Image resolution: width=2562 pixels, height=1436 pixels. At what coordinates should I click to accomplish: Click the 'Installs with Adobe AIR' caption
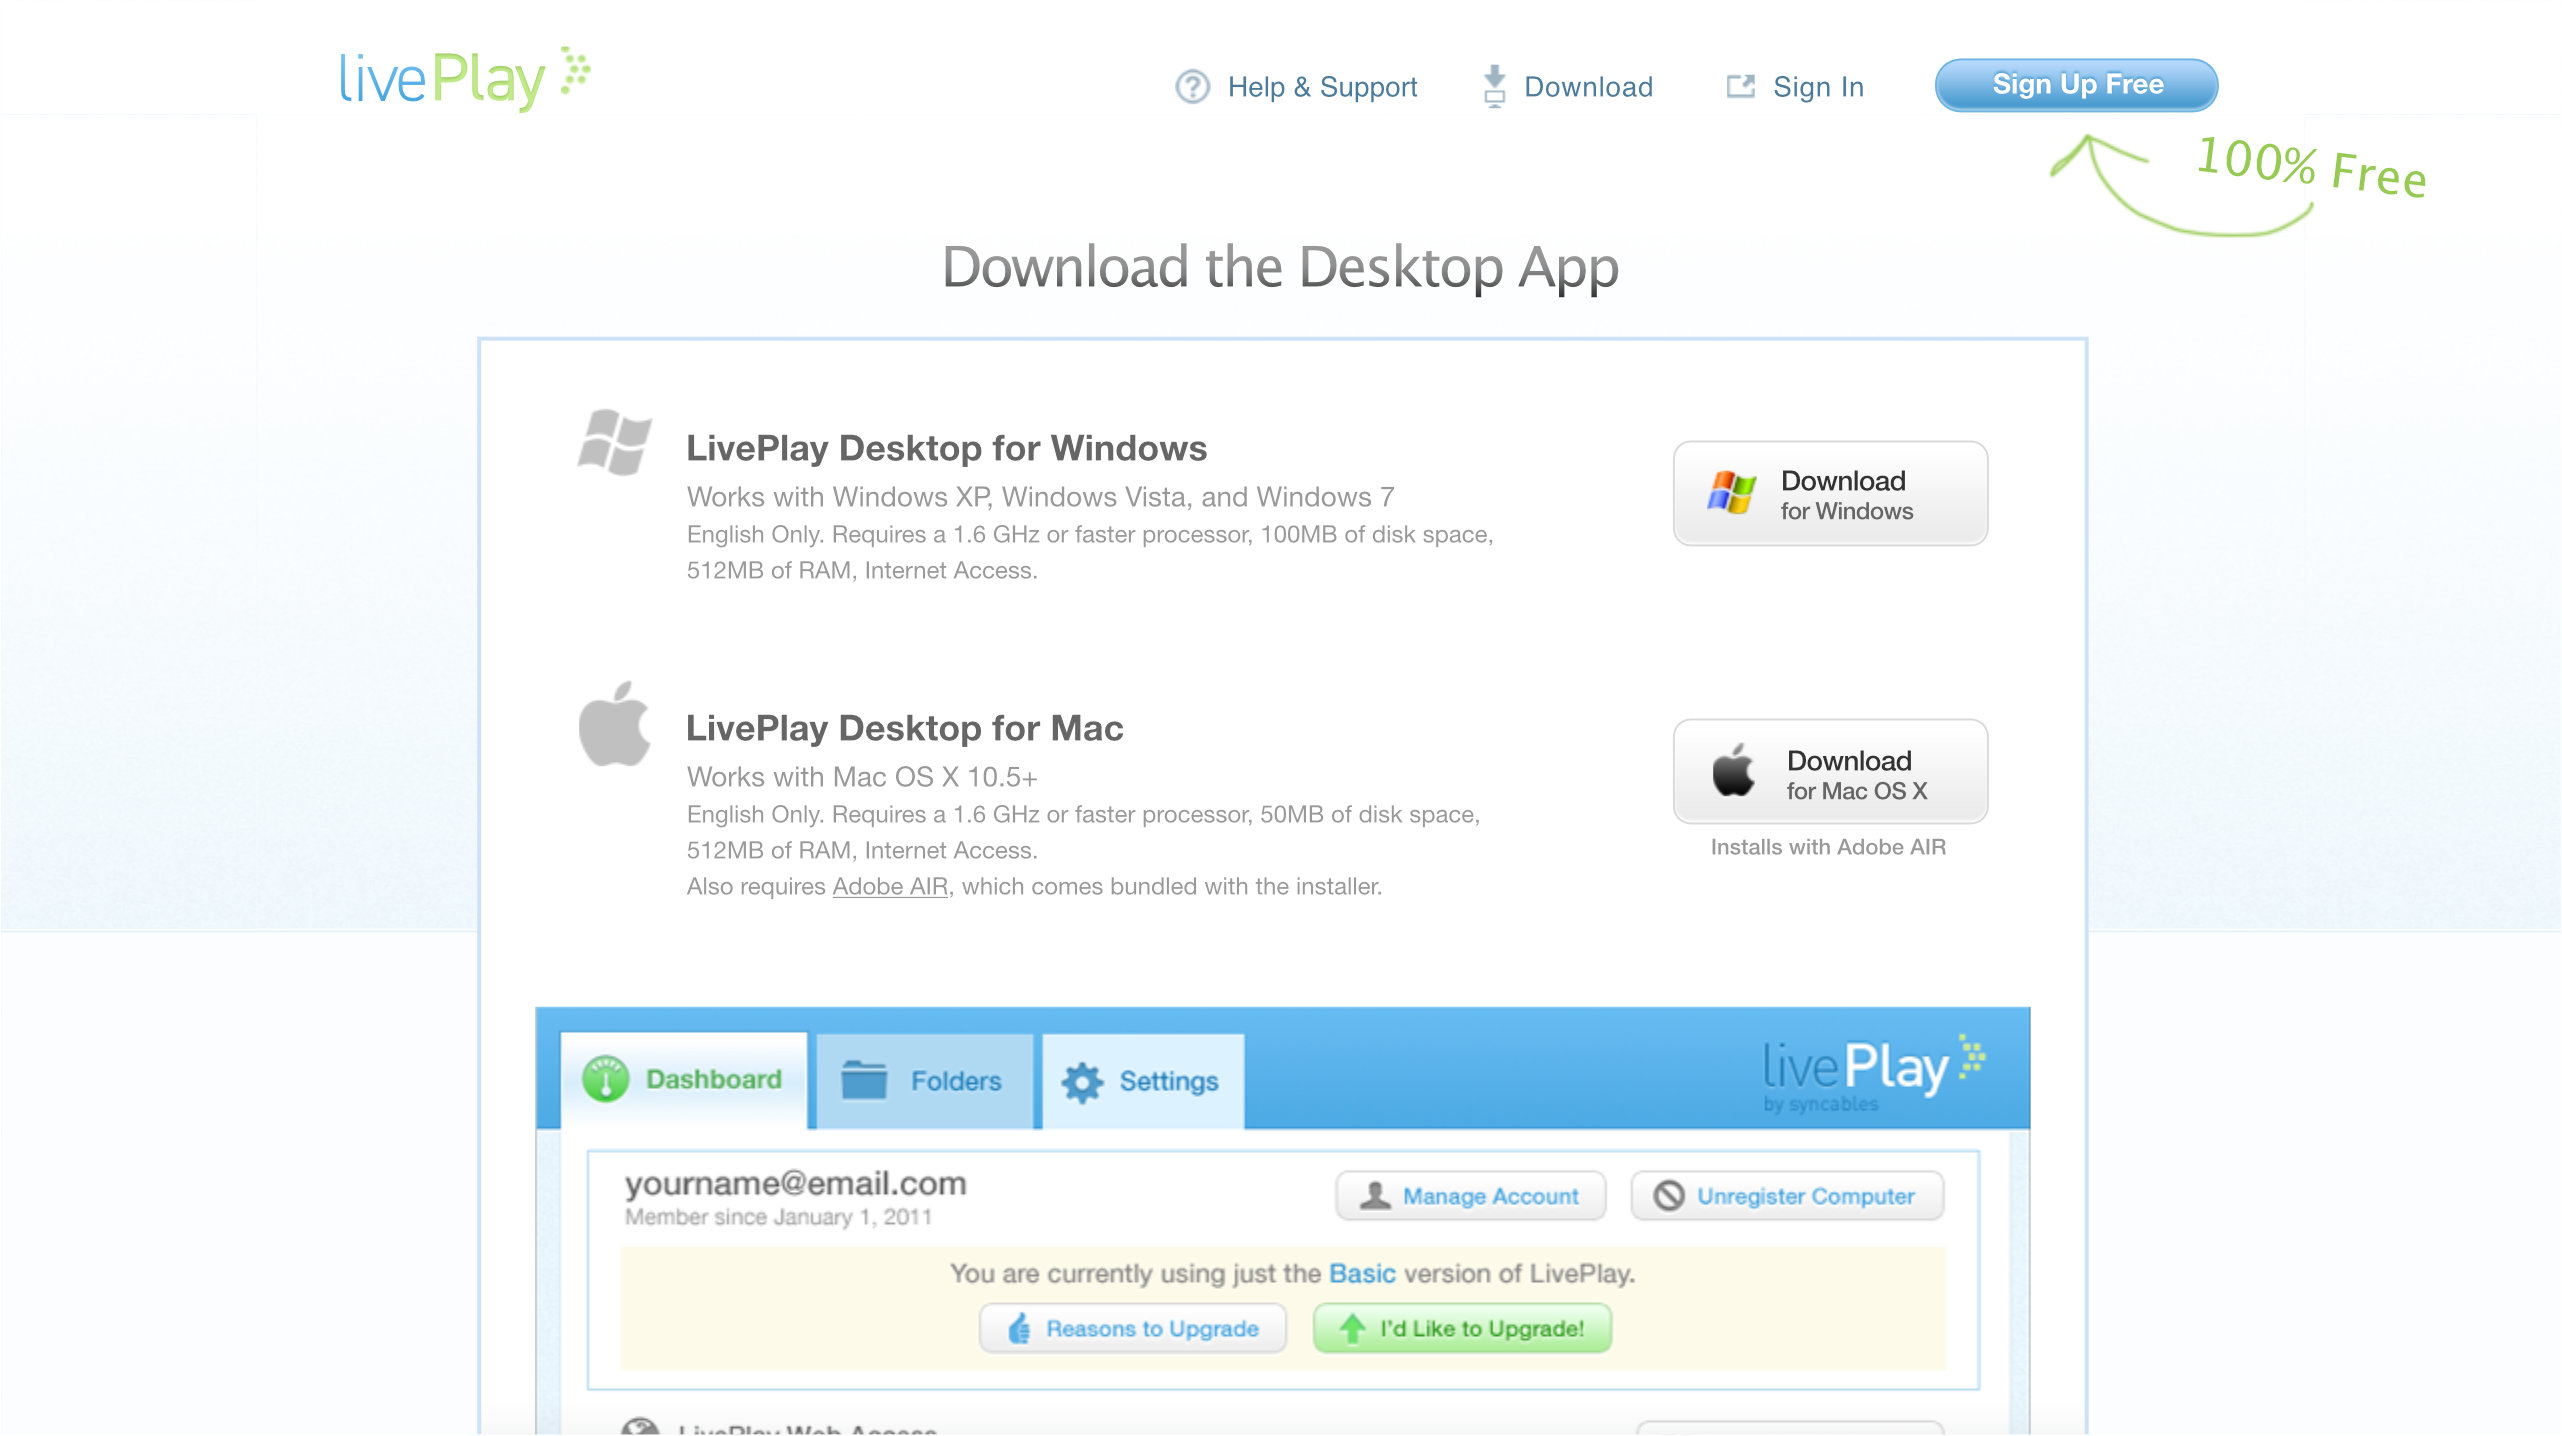tap(1828, 847)
